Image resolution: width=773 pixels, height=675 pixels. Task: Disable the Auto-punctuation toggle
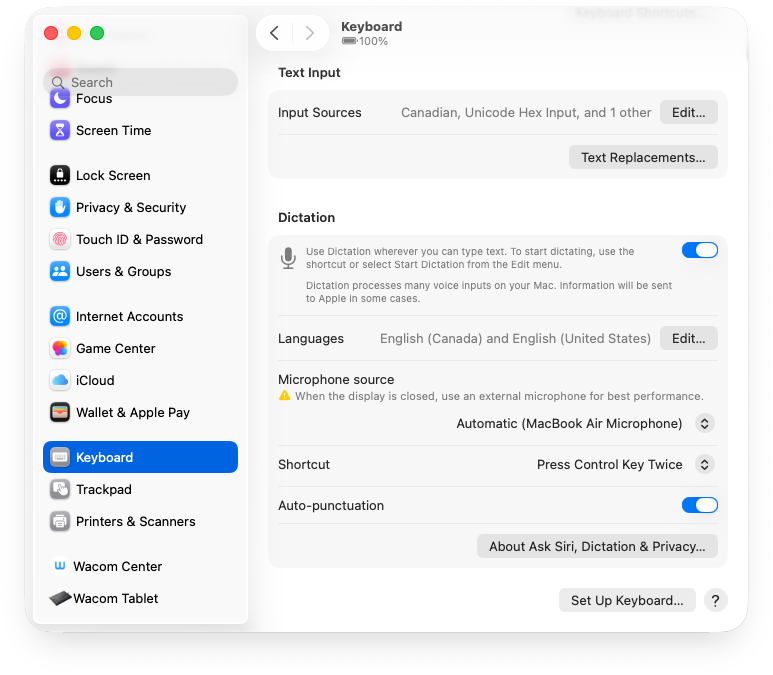[700, 505]
